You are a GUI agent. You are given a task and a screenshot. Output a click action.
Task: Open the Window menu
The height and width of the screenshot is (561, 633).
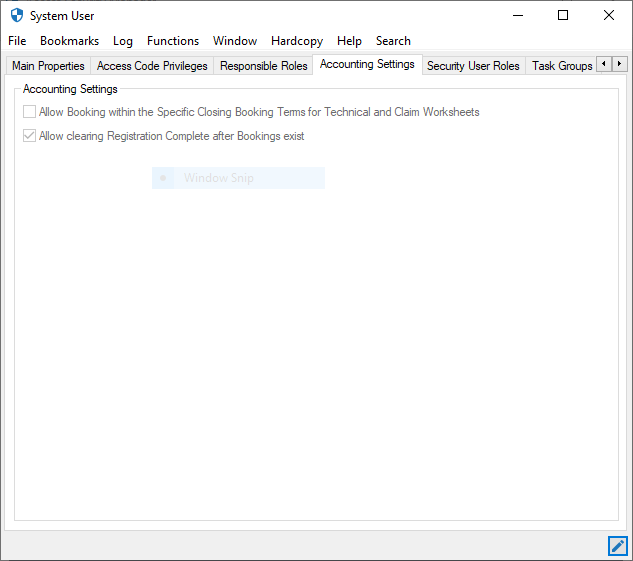coord(235,41)
